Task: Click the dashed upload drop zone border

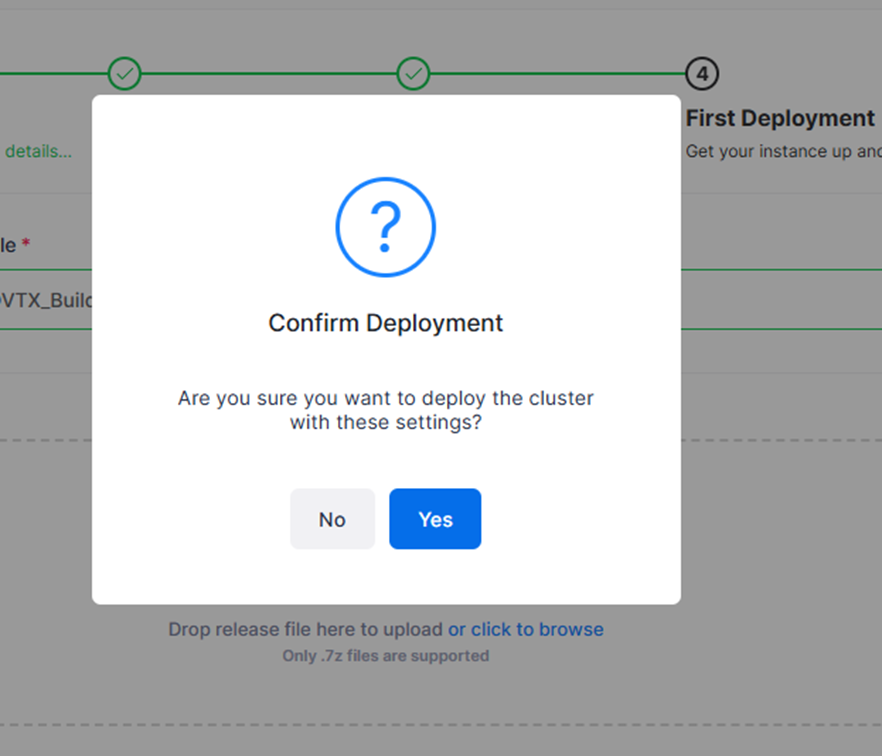Action: tap(780, 440)
